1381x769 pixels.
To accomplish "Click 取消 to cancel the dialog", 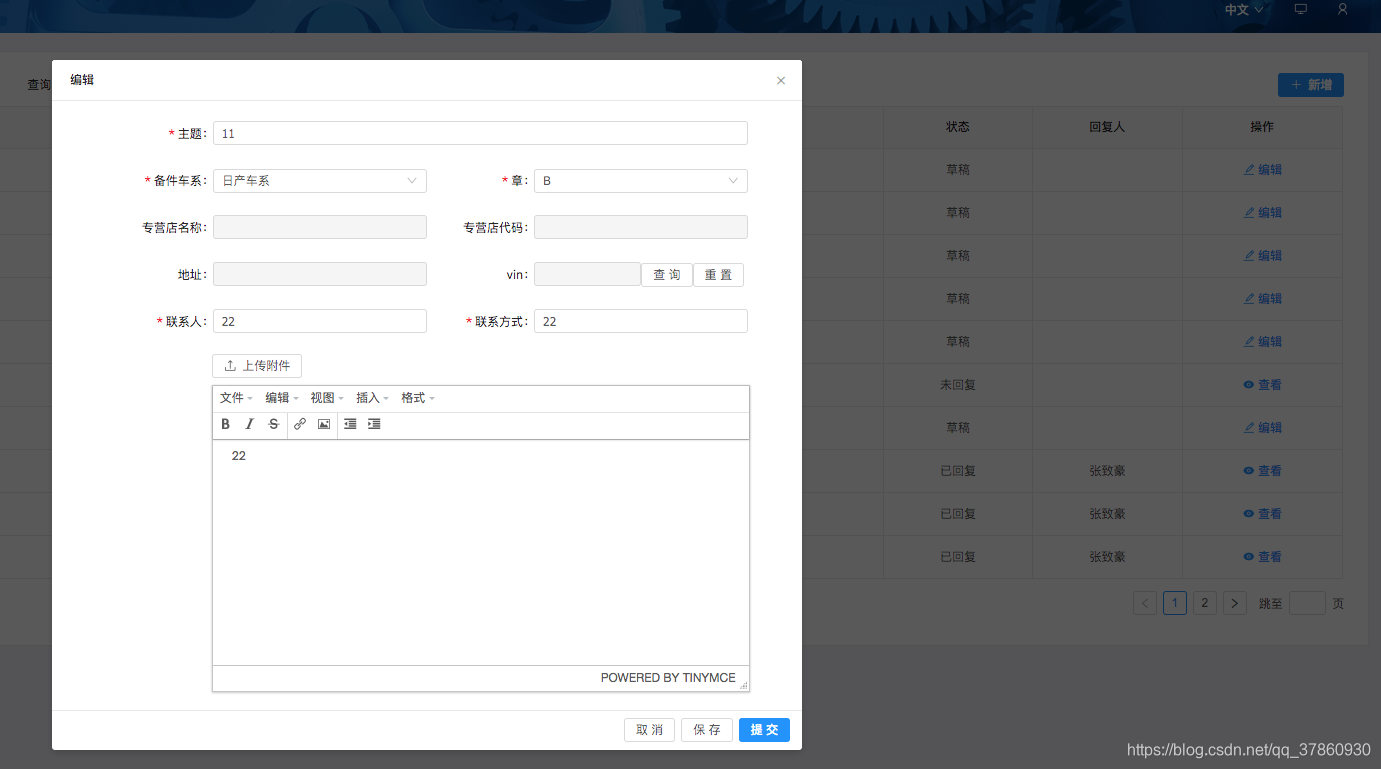I will pyautogui.click(x=649, y=730).
